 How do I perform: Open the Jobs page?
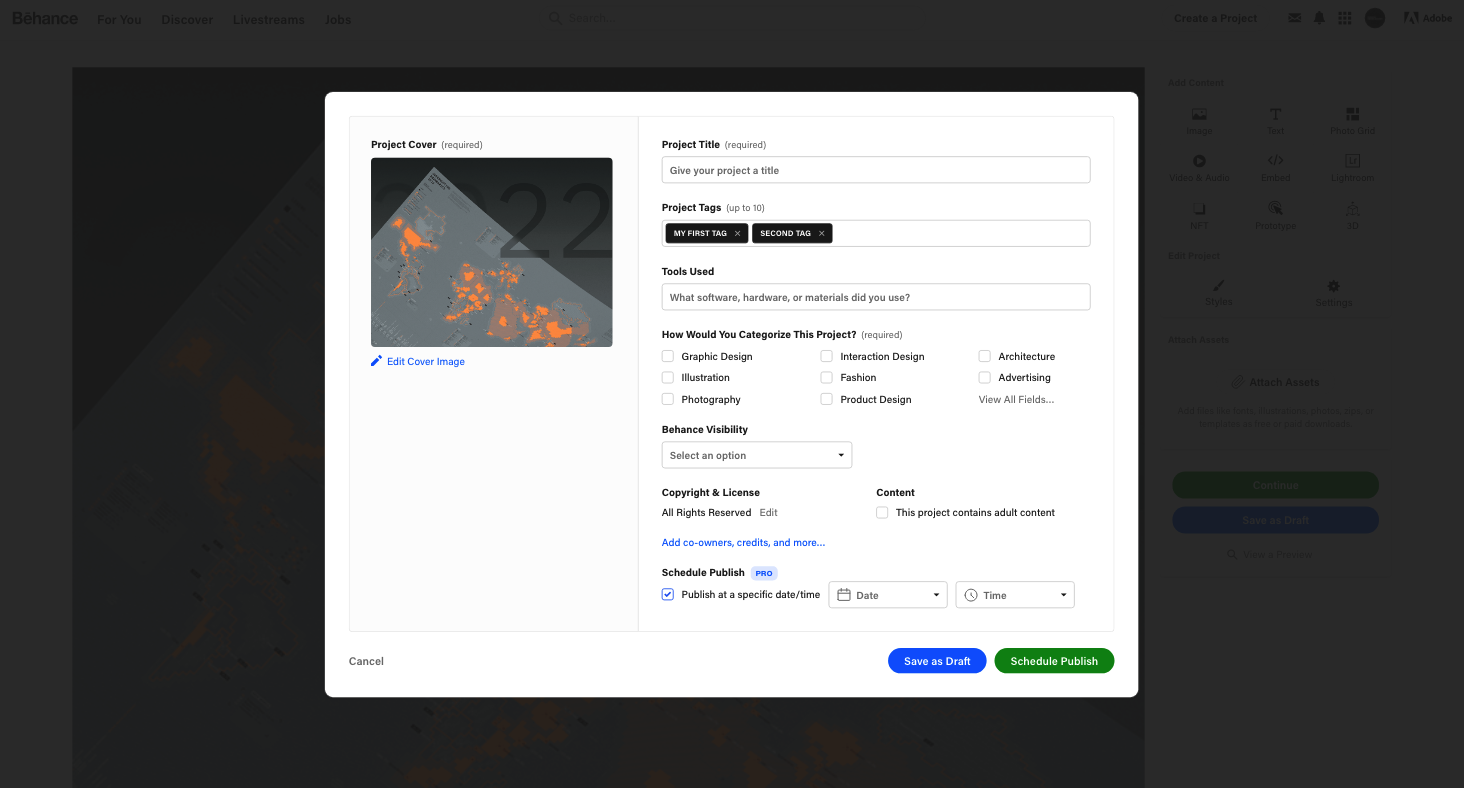pos(337,19)
